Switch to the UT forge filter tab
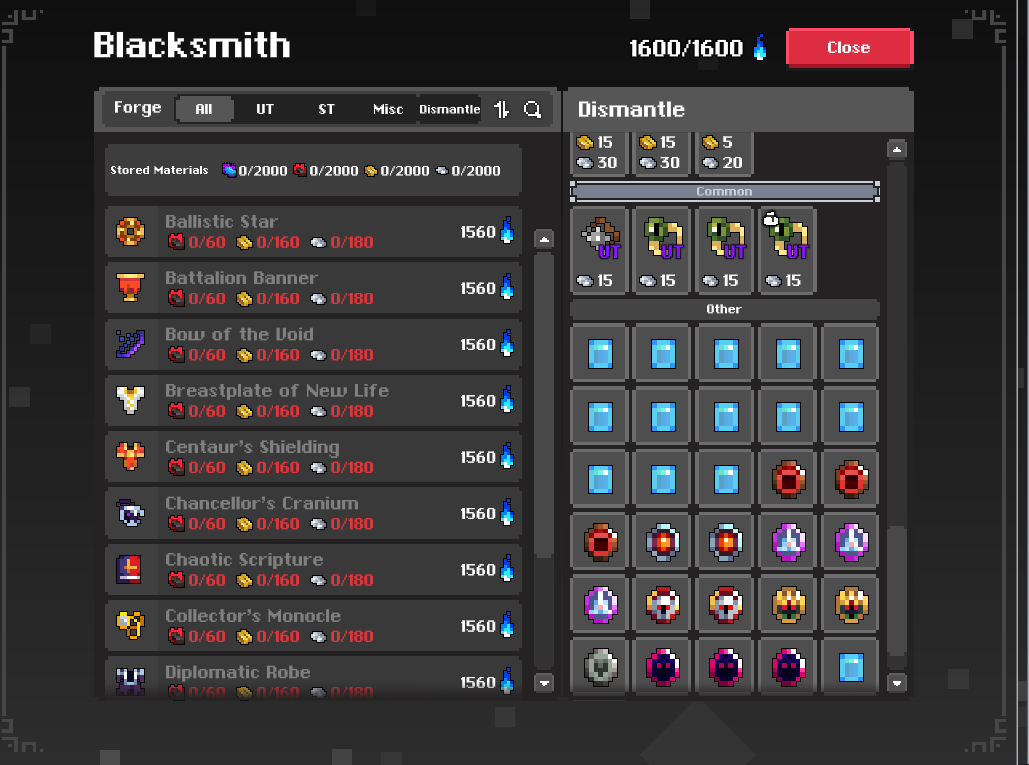1029x765 pixels. click(x=264, y=109)
